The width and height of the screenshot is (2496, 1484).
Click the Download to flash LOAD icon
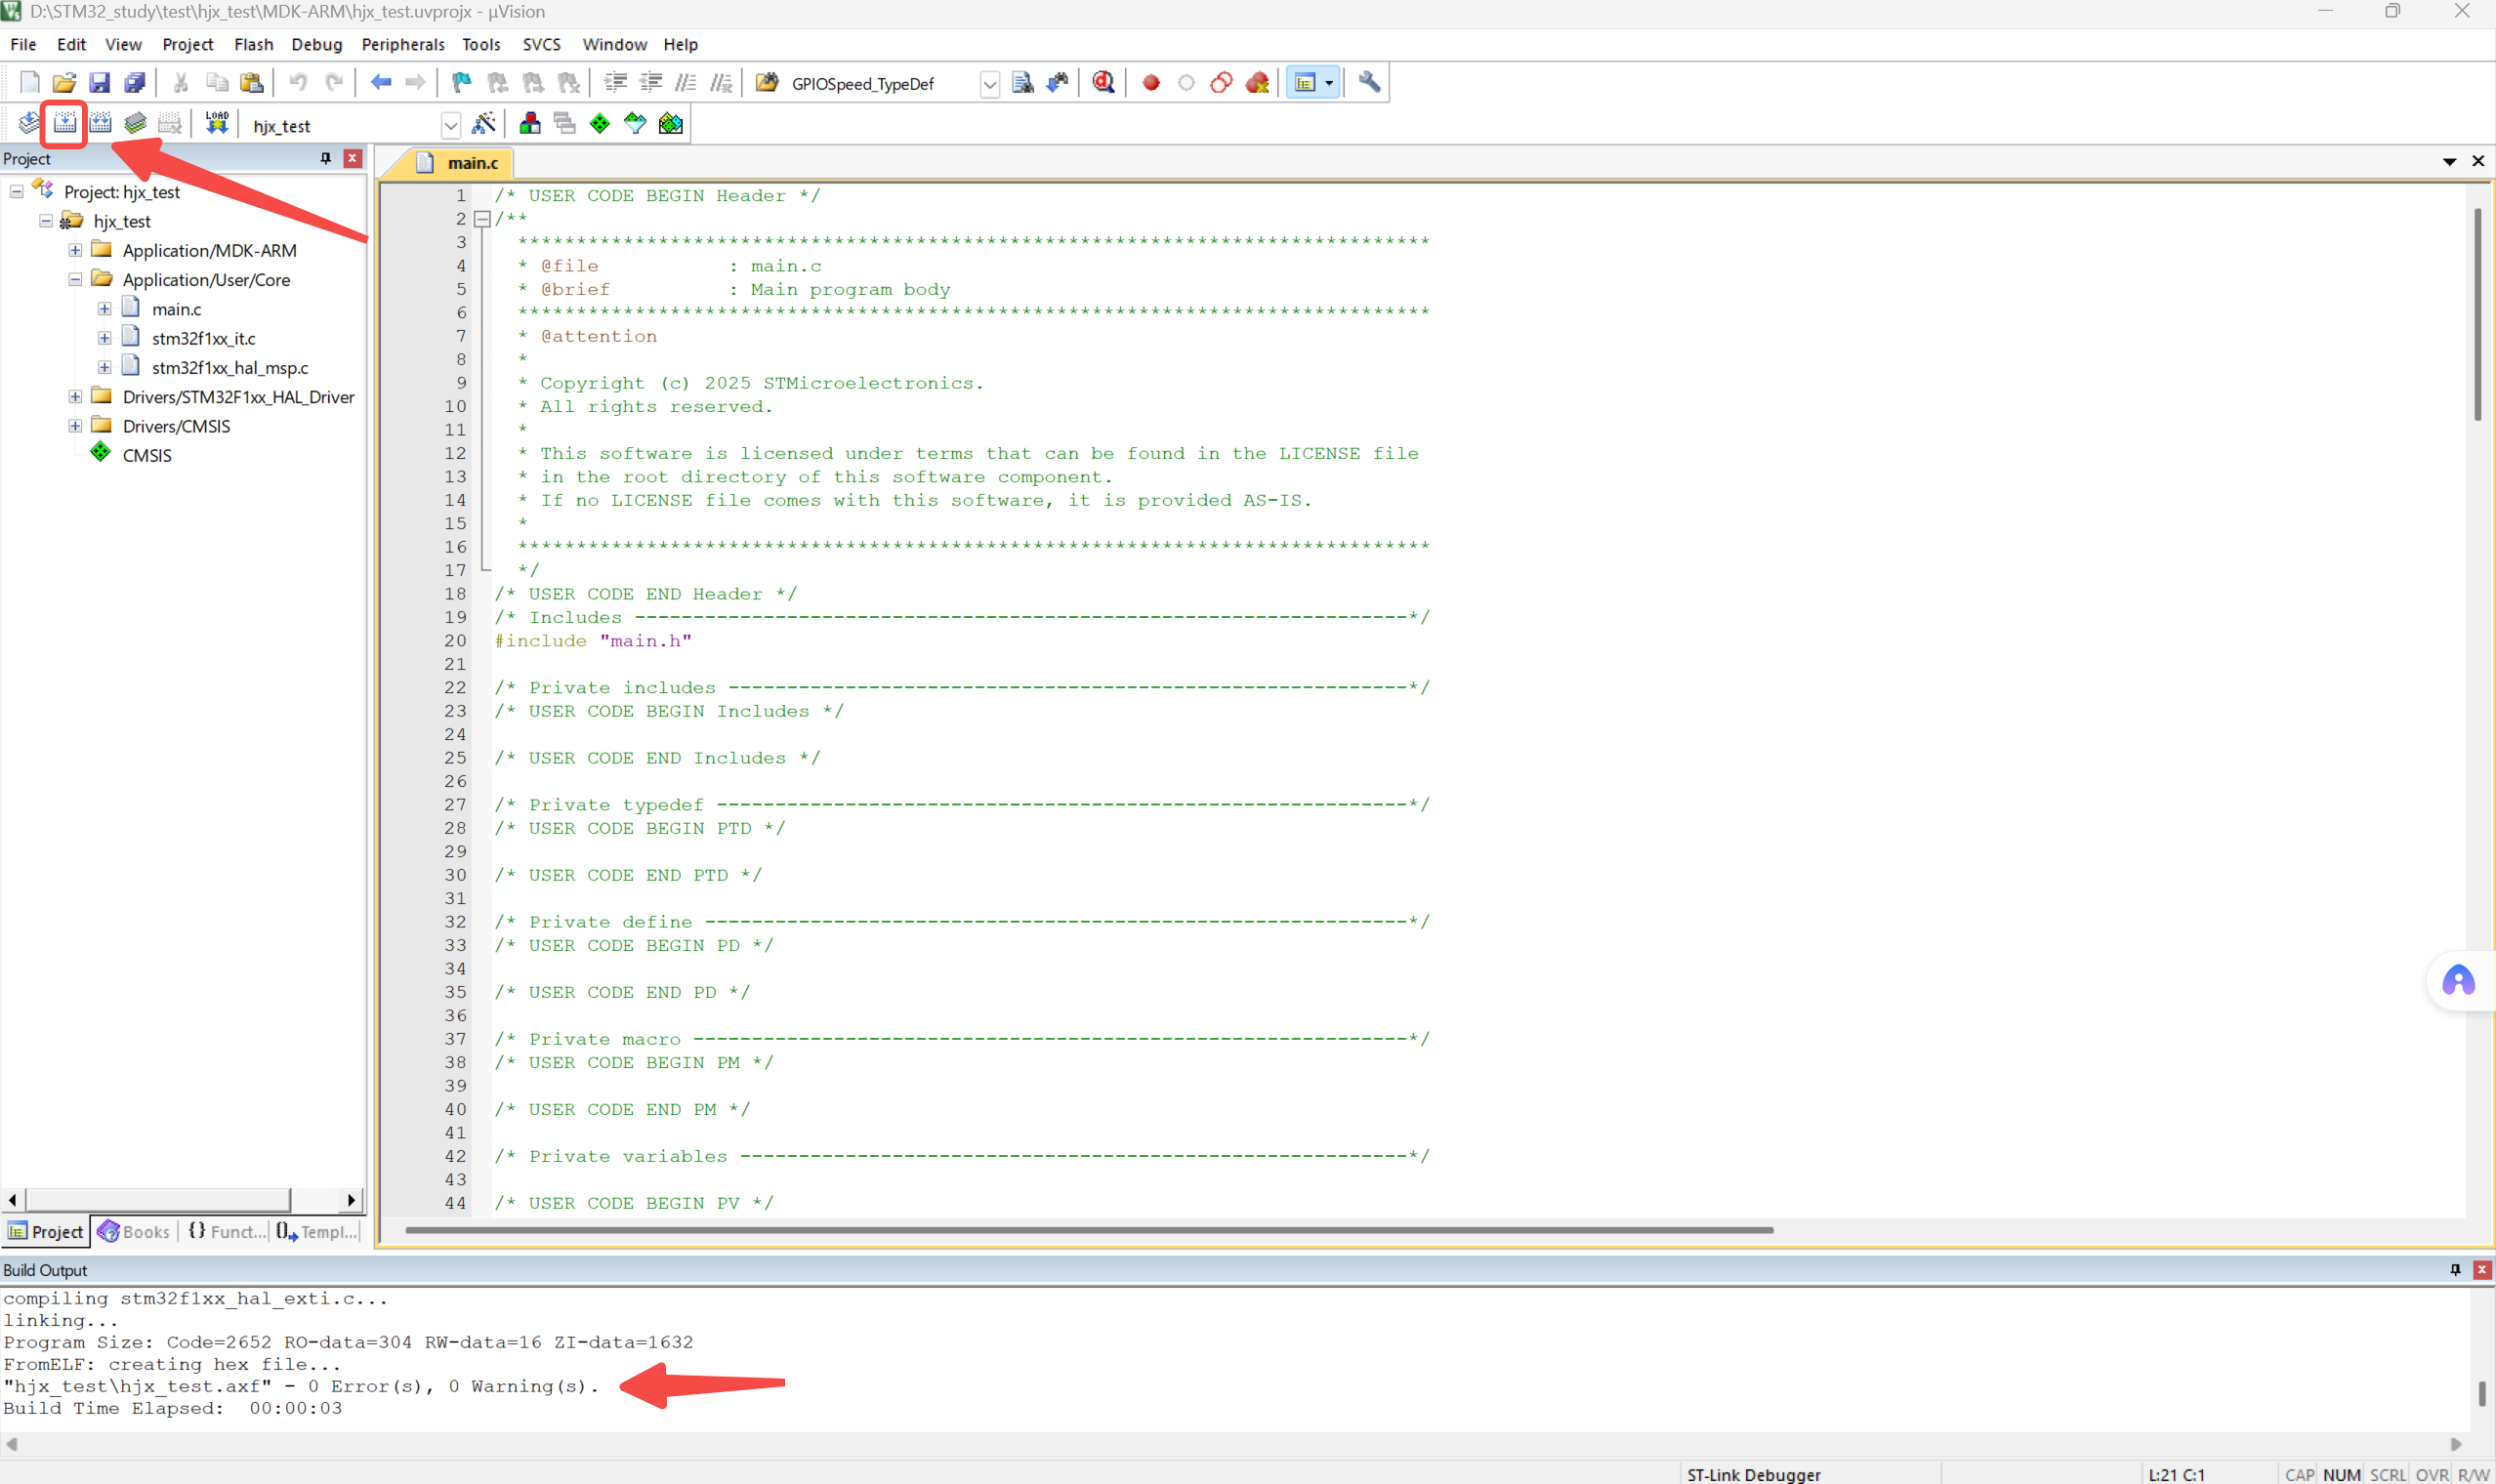[x=217, y=123]
